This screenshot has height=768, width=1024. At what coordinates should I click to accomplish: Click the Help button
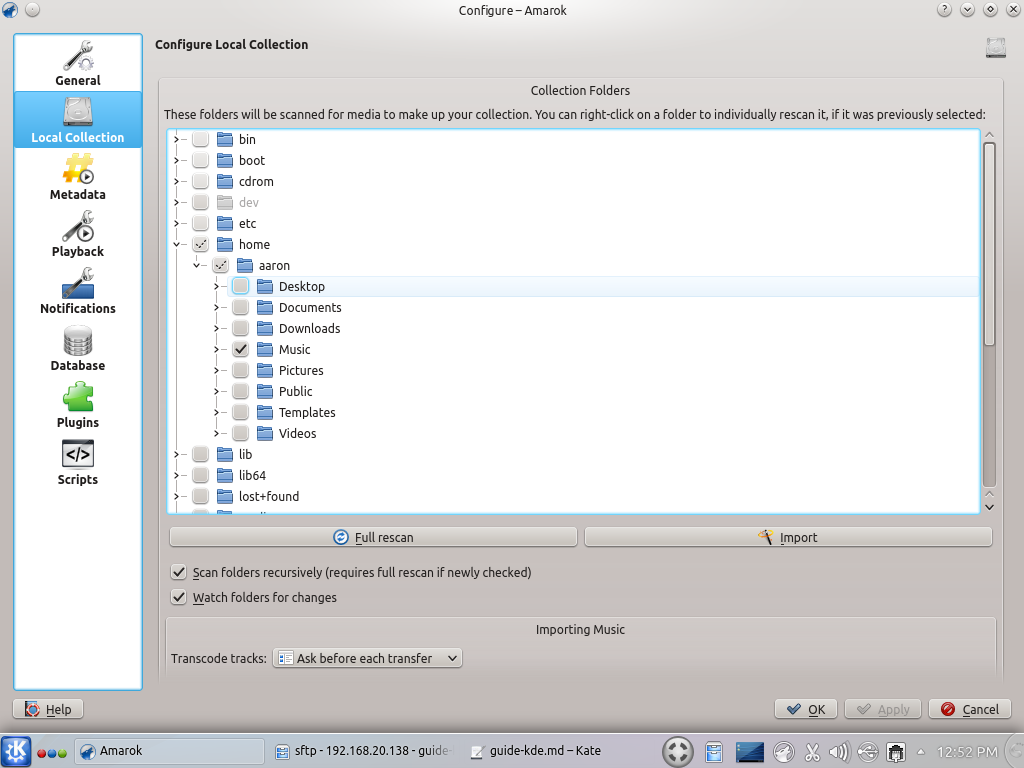(x=48, y=709)
